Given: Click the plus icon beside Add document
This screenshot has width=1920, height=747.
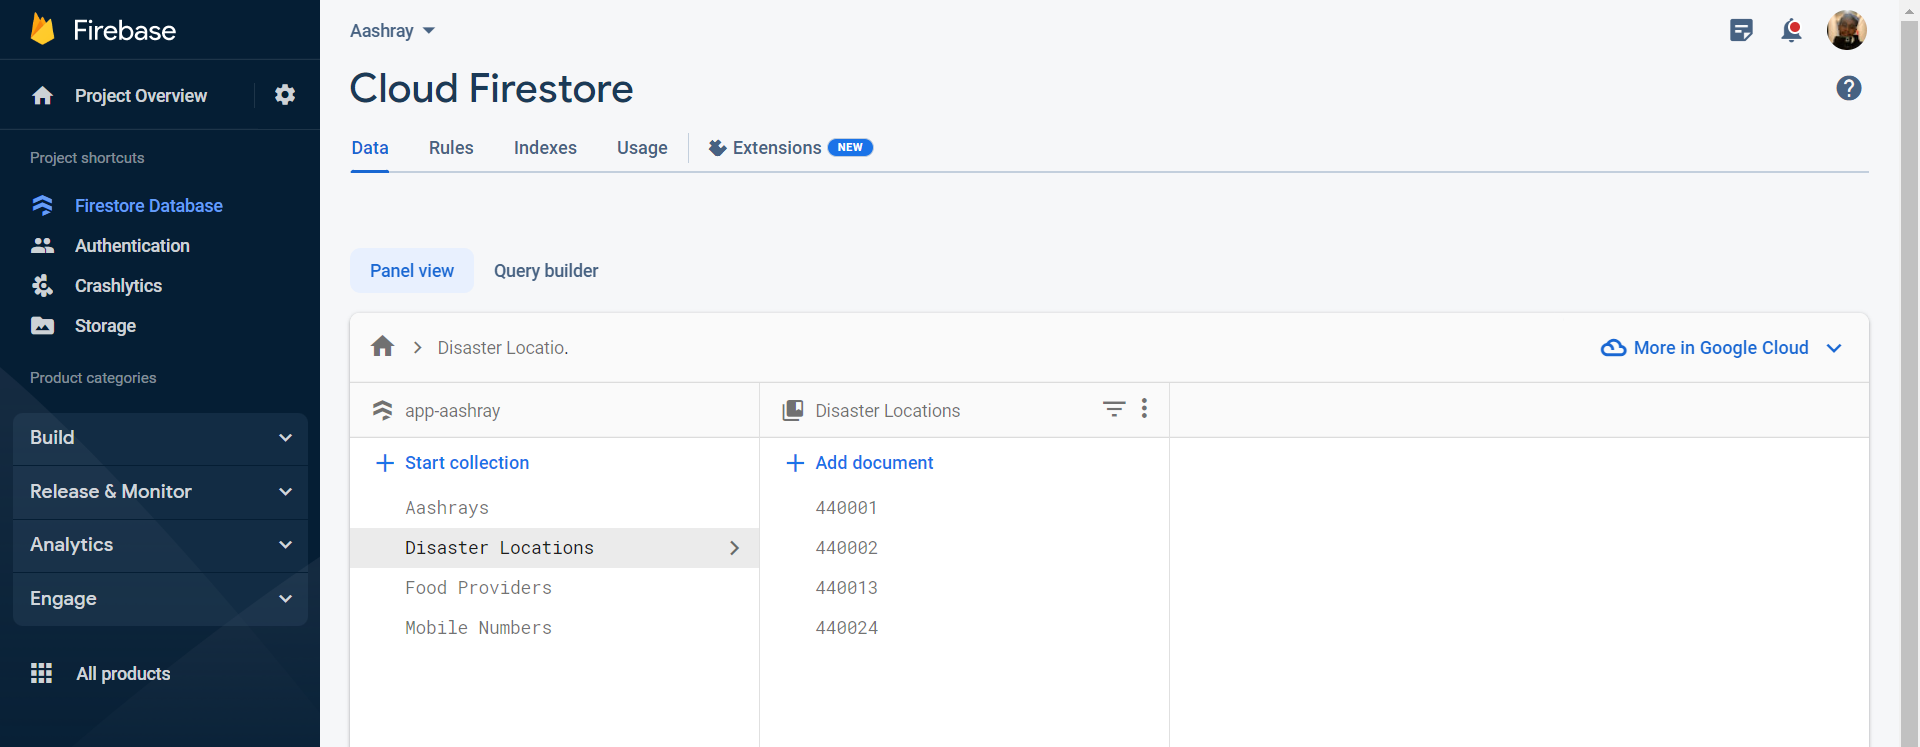Looking at the screenshot, I should click(795, 463).
